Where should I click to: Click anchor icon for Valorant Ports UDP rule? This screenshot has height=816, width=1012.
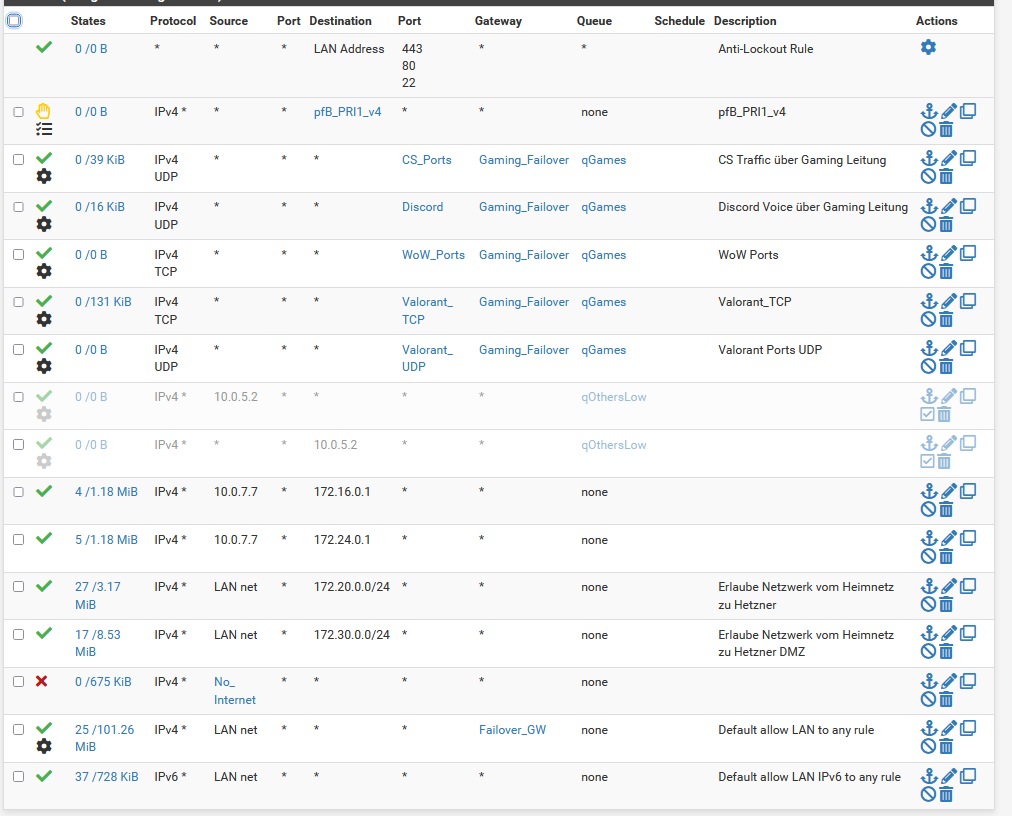pyautogui.click(x=929, y=349)
